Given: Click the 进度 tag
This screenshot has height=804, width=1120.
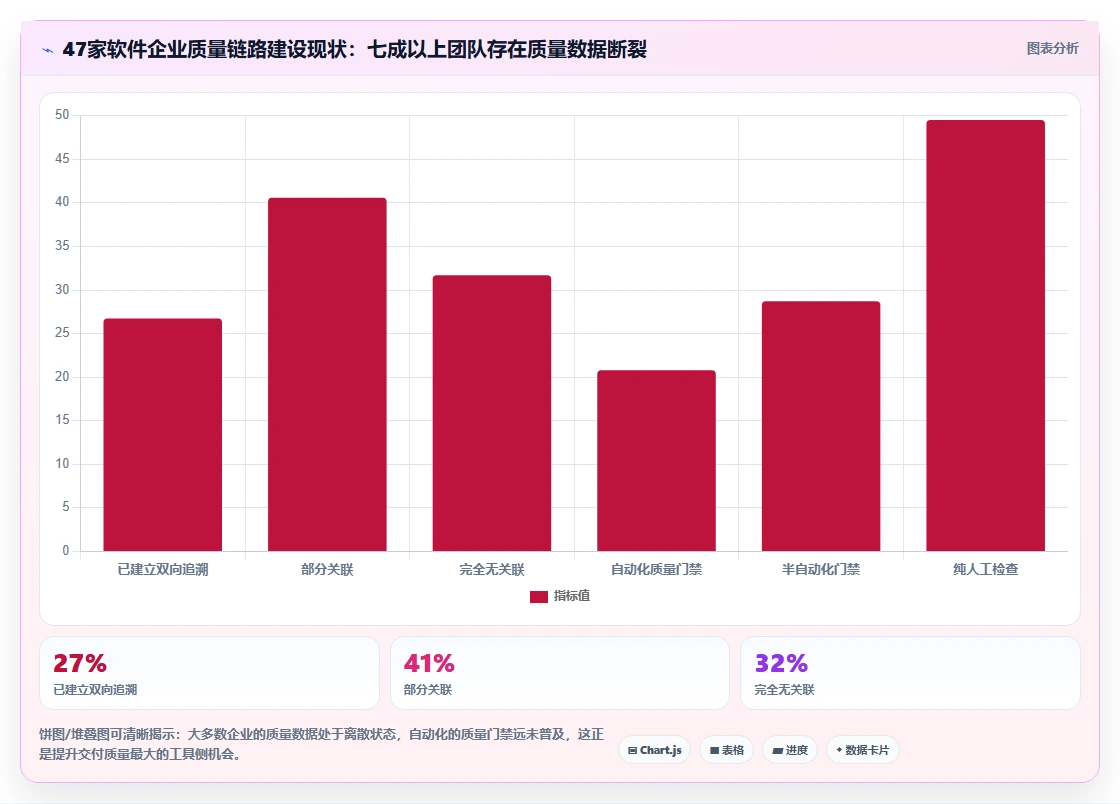Looking at the screenshot, I should [790, 750].
